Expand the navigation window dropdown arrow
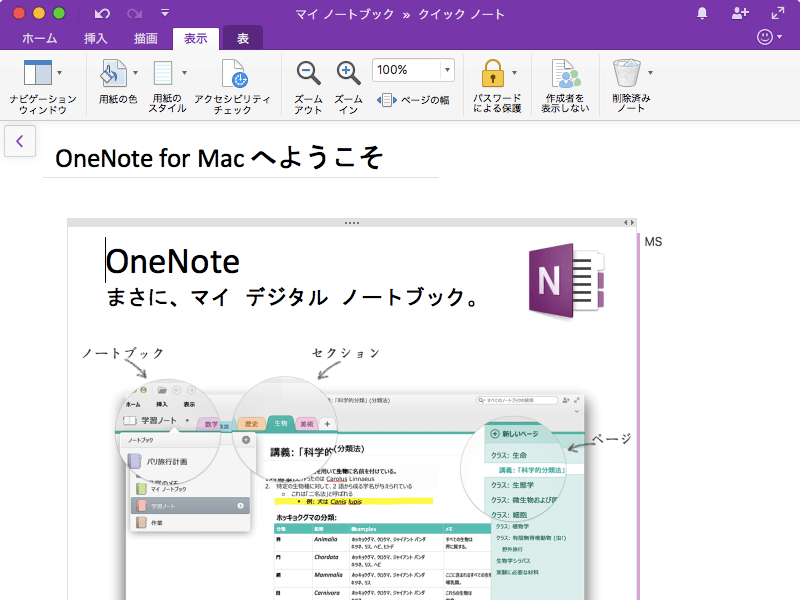This screenshot has width=800, height=600. (x=60, y=73)
